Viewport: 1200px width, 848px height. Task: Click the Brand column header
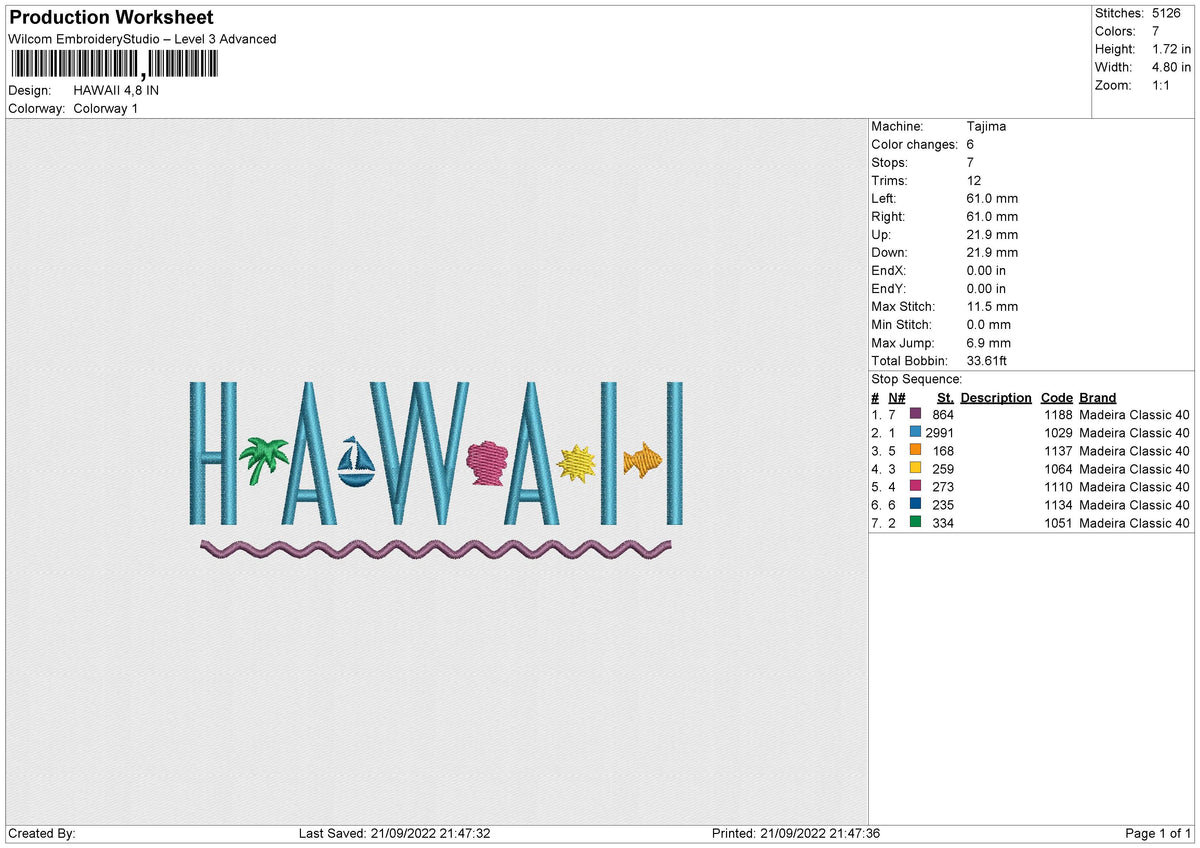[x=1098, y=398]
